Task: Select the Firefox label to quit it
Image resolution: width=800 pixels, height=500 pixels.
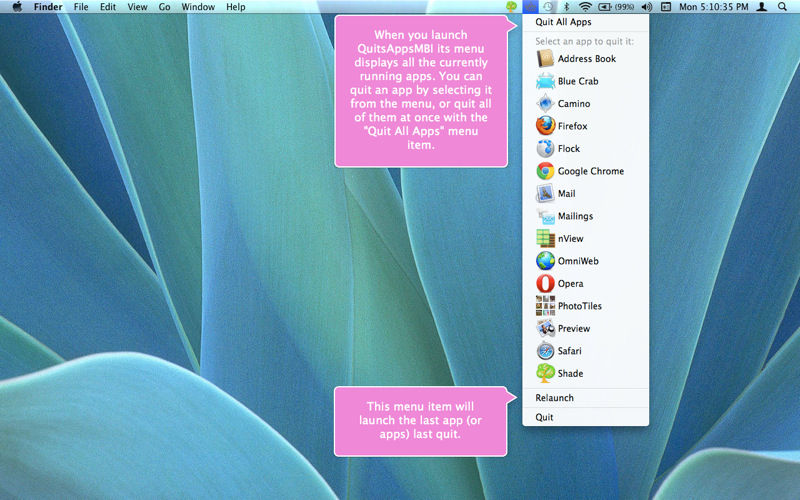Action: point(572,126)
